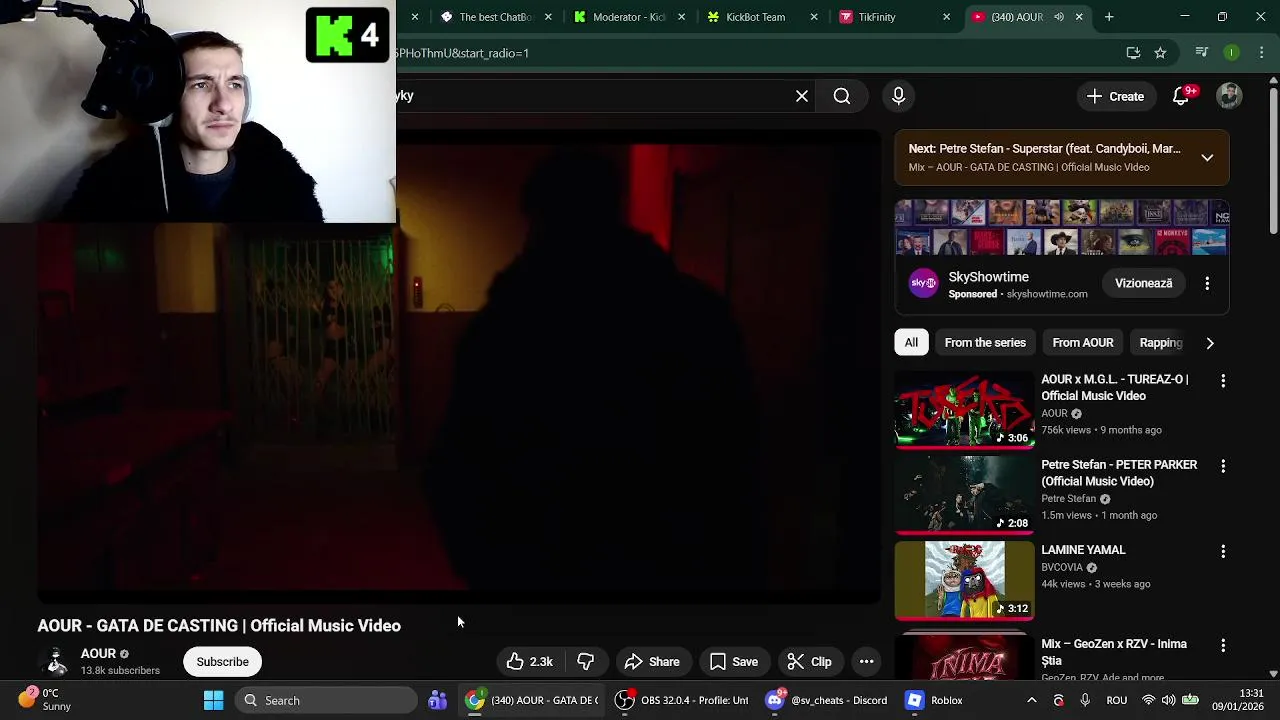Click the page vertical scrollbar
The image size is (1280, 720).
tap(1273, 160)
